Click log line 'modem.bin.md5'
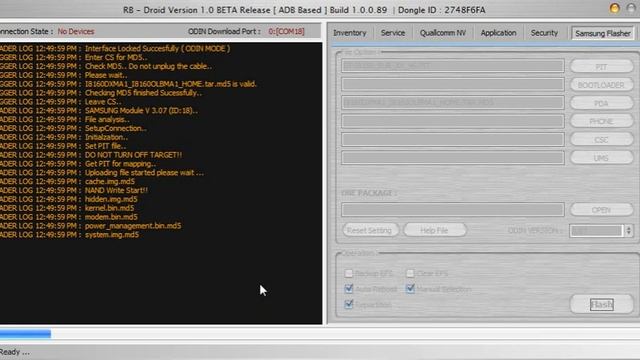 tap(111, 217)
